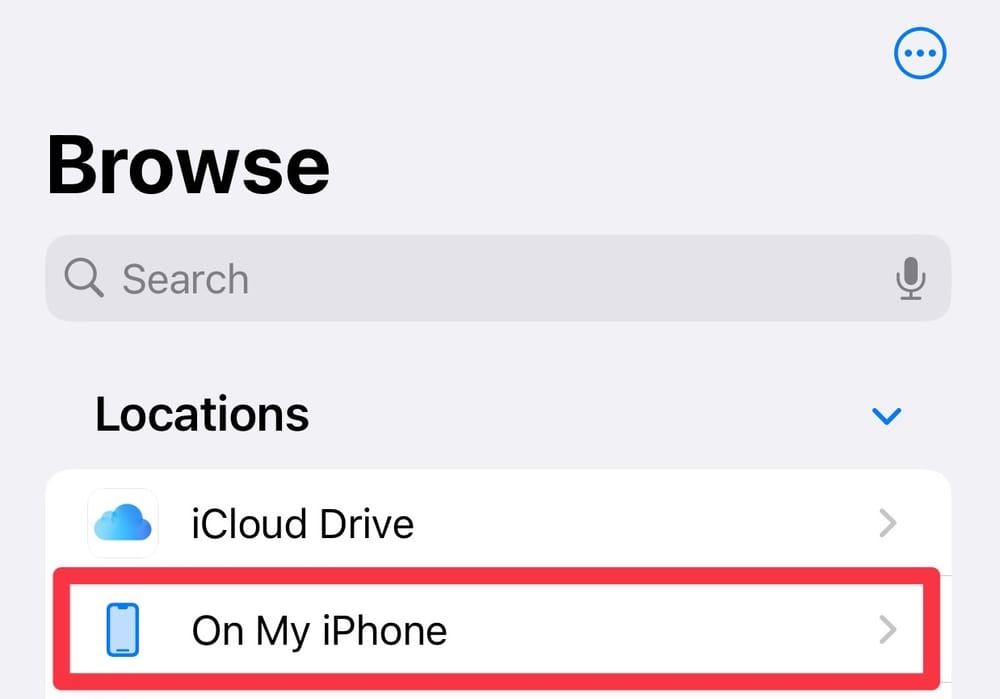
Task: Collapse the Locations section with its chevron
Action: pos(887,415)
